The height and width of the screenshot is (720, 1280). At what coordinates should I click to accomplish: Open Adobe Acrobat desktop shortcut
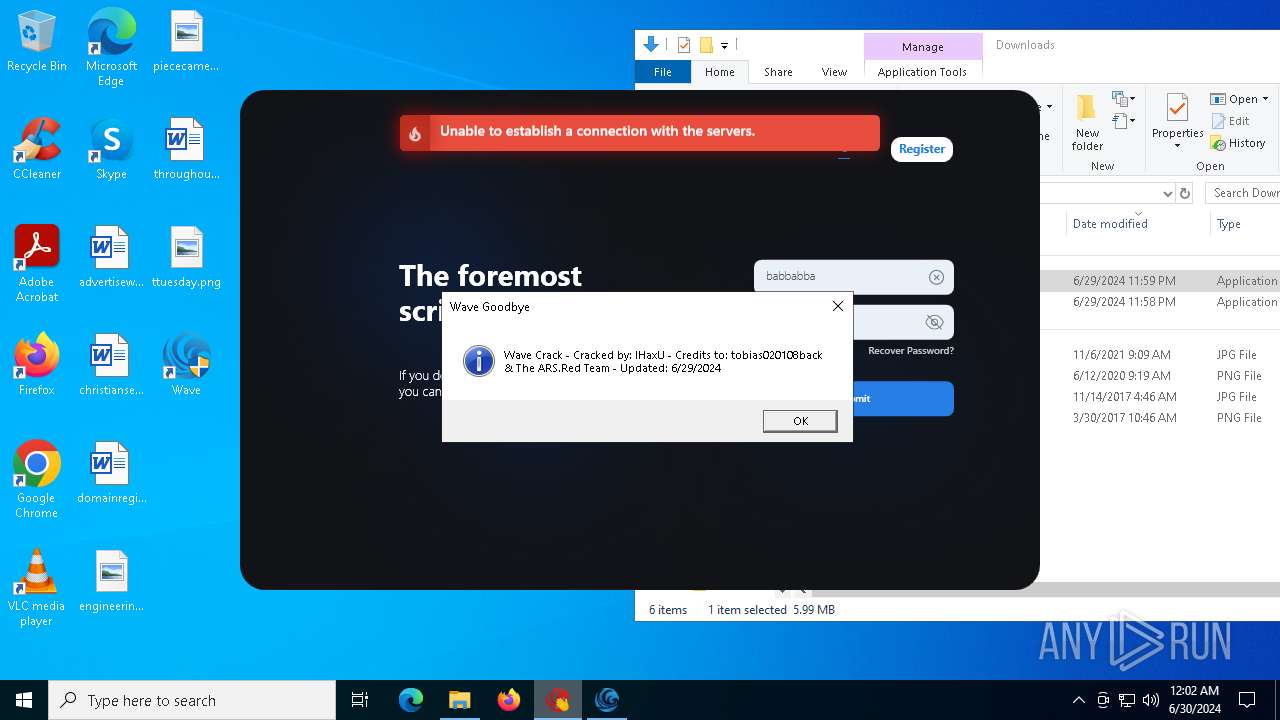pyautogui.click(x=37, y=264)
